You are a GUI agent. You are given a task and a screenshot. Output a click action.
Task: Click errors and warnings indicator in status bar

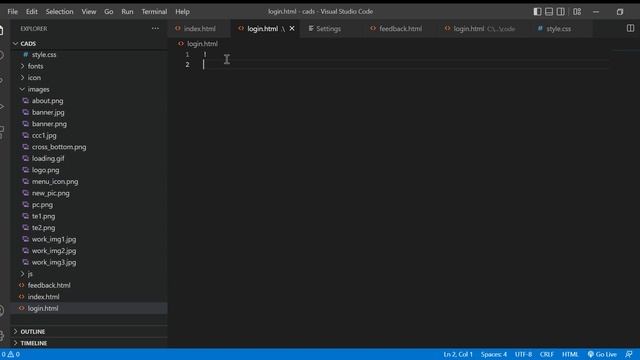click(10, 354)
